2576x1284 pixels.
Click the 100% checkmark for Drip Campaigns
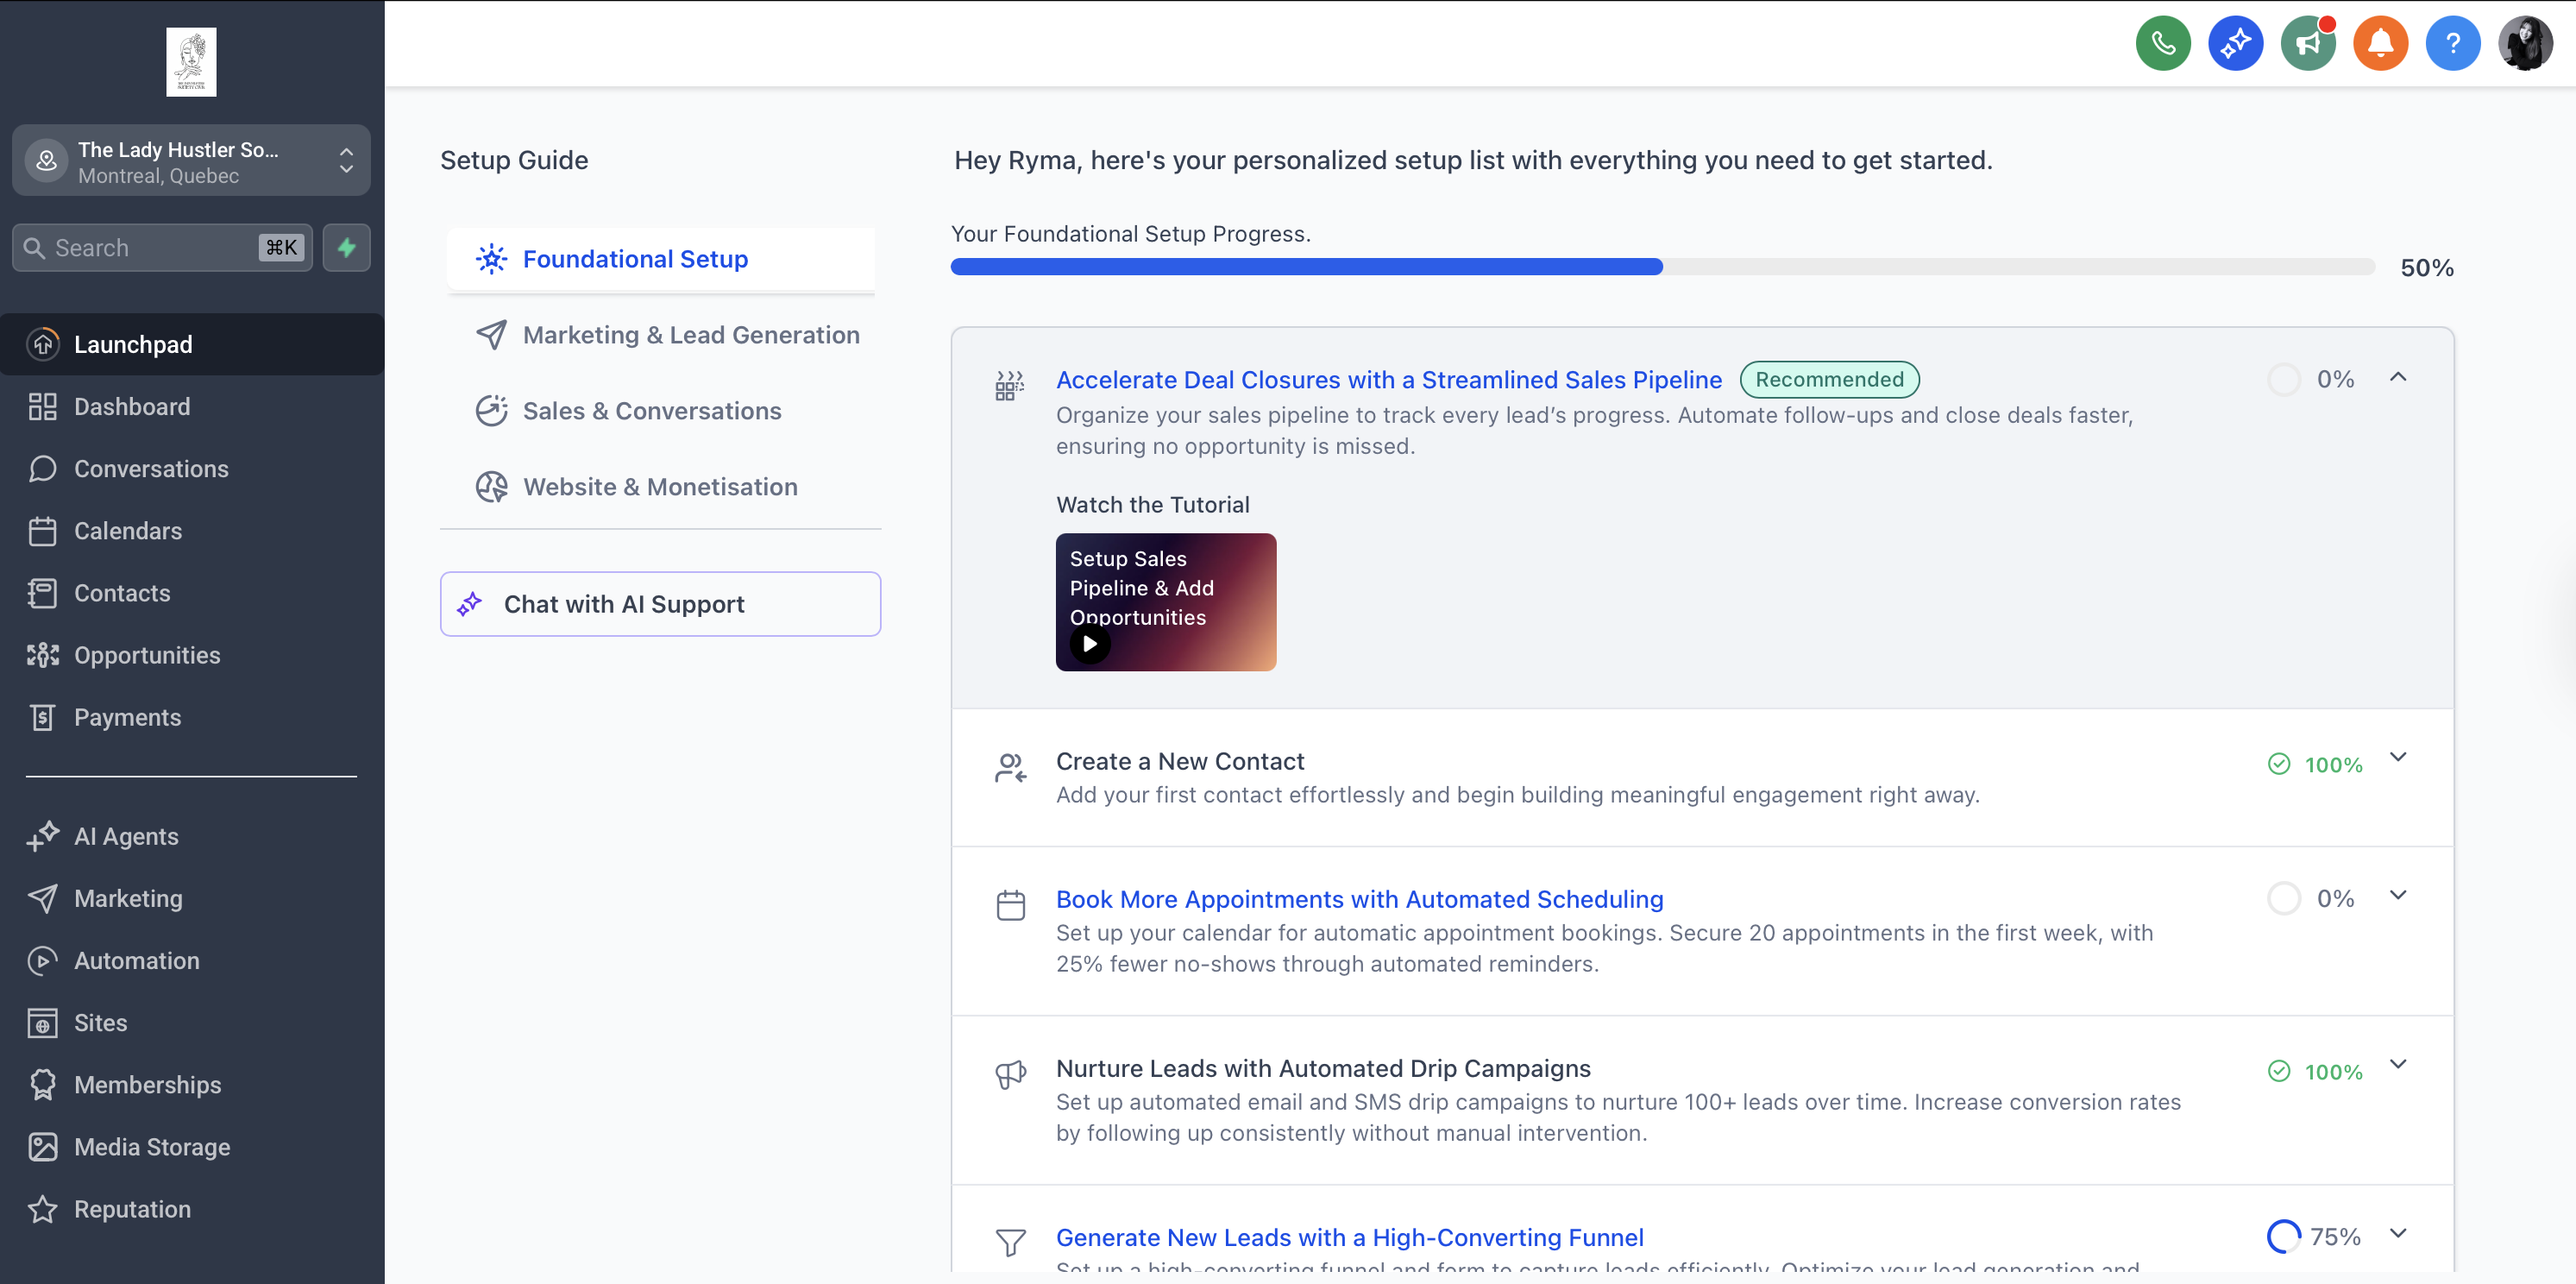pos(2279,1071)
